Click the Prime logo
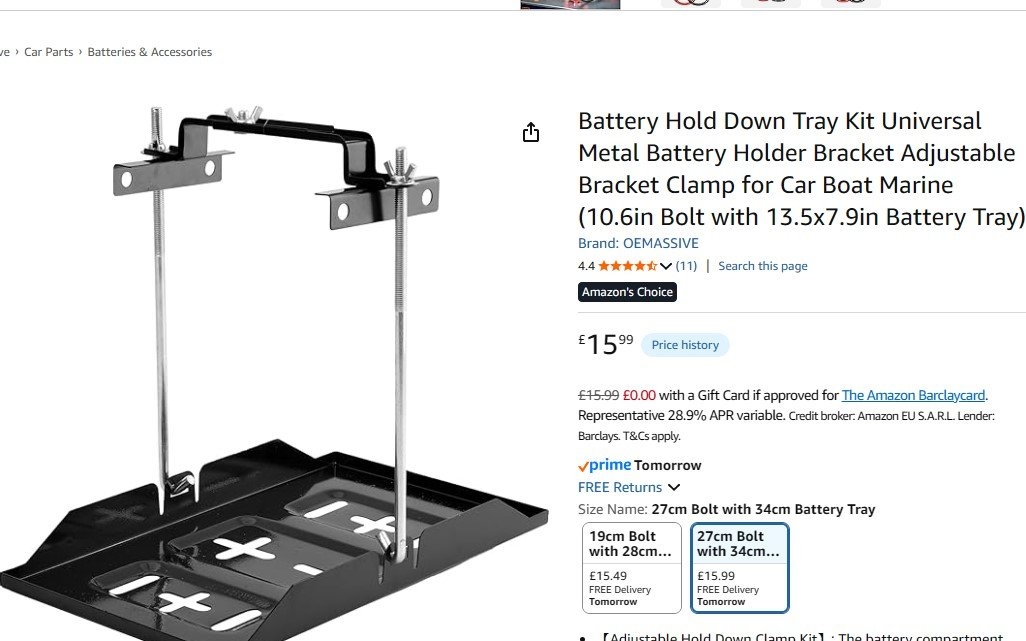 pos(604,465)
